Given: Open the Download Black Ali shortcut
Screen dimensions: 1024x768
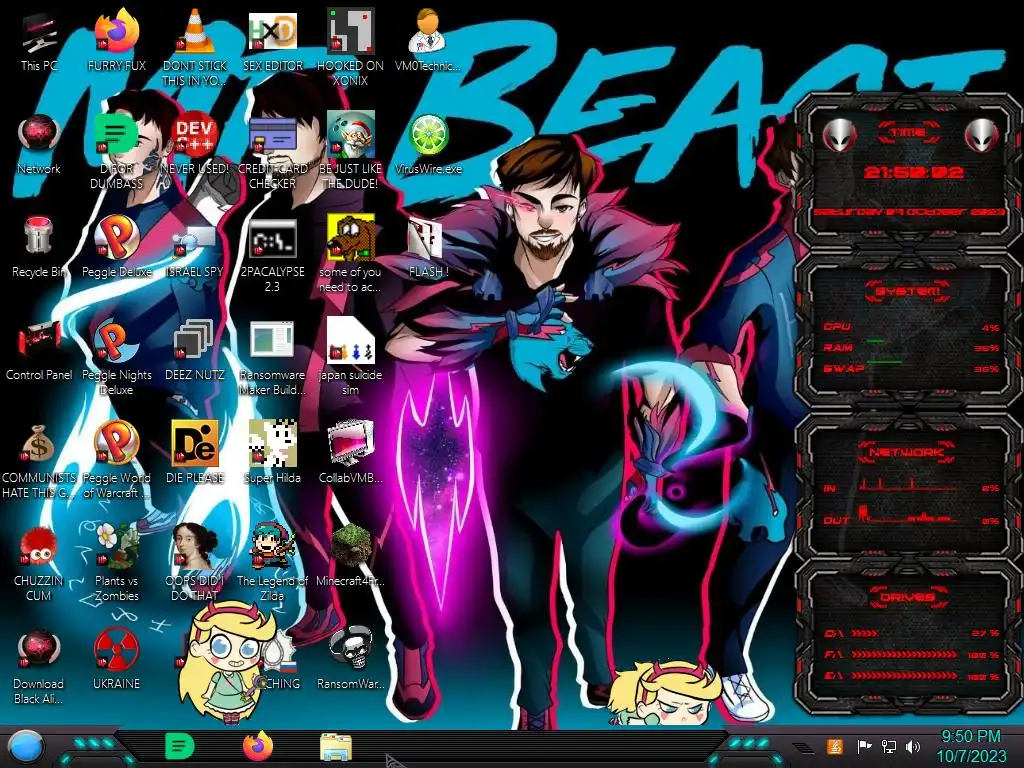Looking at the screenshot, I should tap(39, 666).
